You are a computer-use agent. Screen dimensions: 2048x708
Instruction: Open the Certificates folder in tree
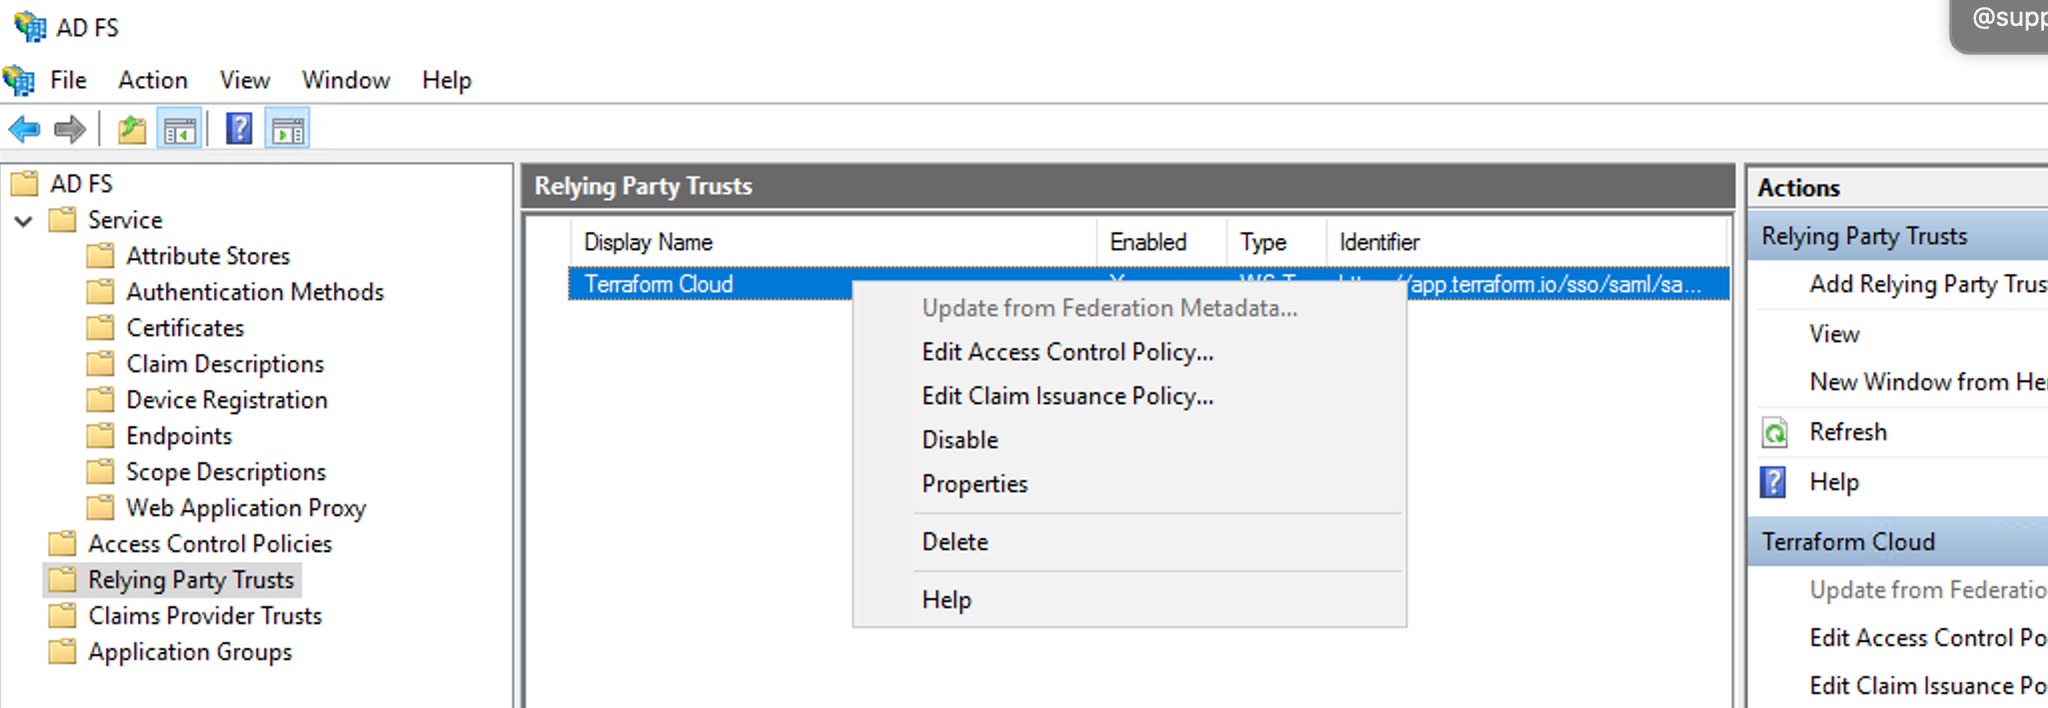185,328
